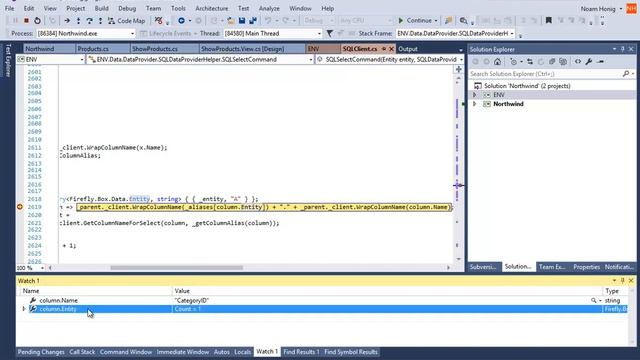Click Preview Selected Items icon in Solution Explorer
This screenshot has height=360, width=640.
(600, 62)
